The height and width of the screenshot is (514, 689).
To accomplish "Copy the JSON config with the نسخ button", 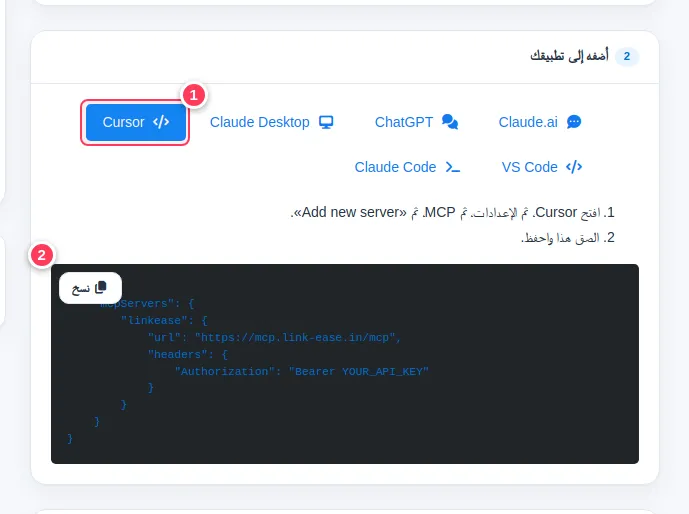I will coord(90,288).
